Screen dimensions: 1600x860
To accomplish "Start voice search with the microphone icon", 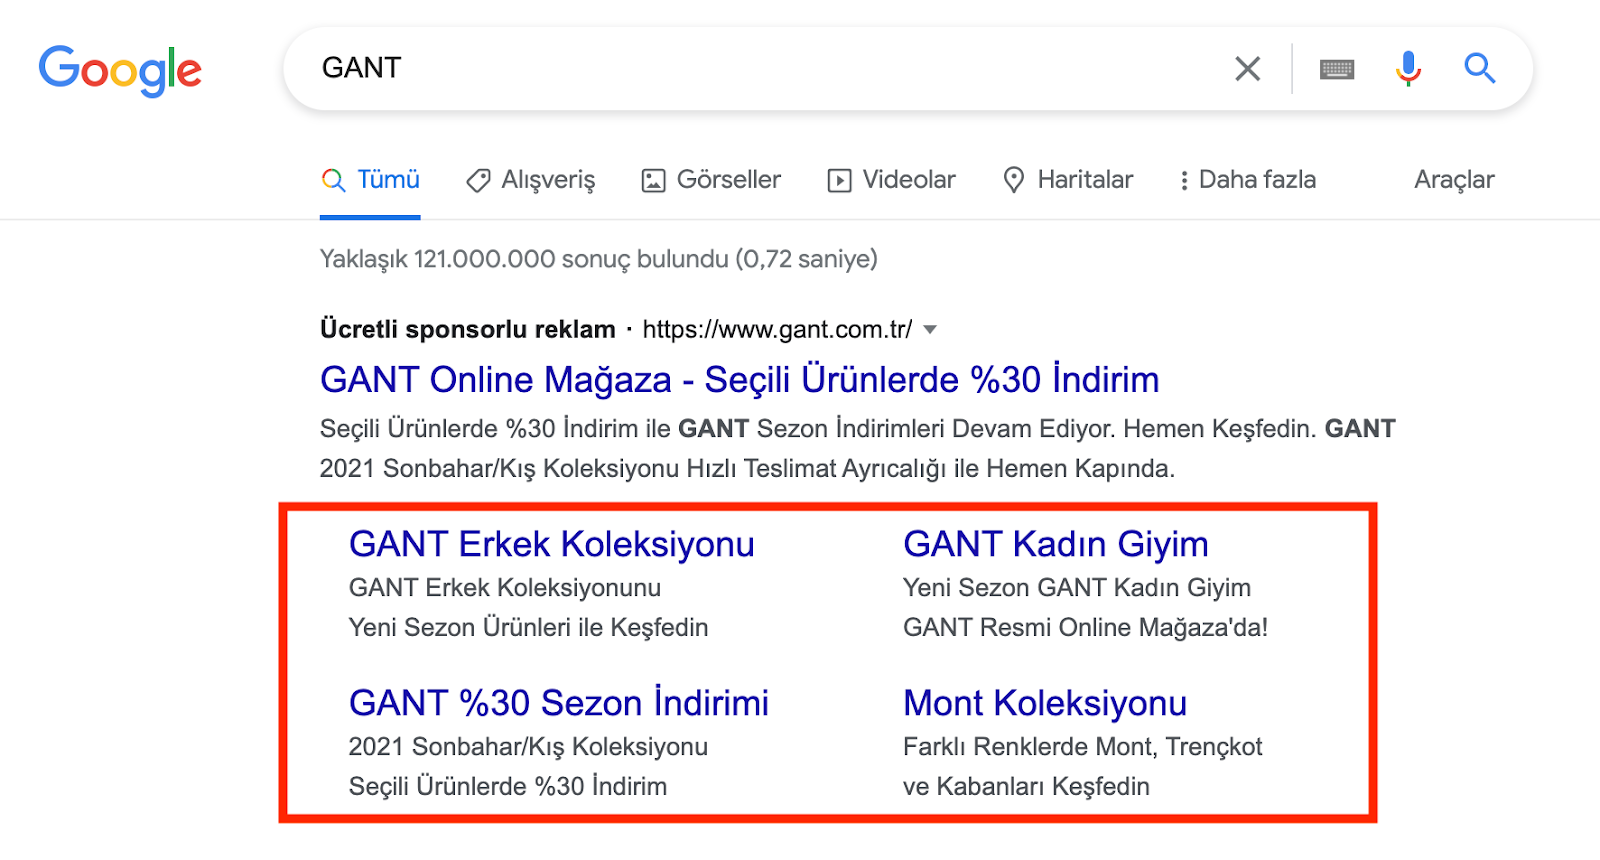I will (x=1408, y=68).
